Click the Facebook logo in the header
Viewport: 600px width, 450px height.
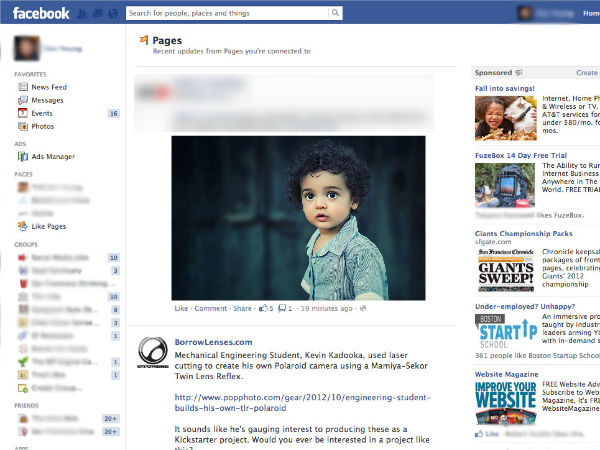coord(41,13)
